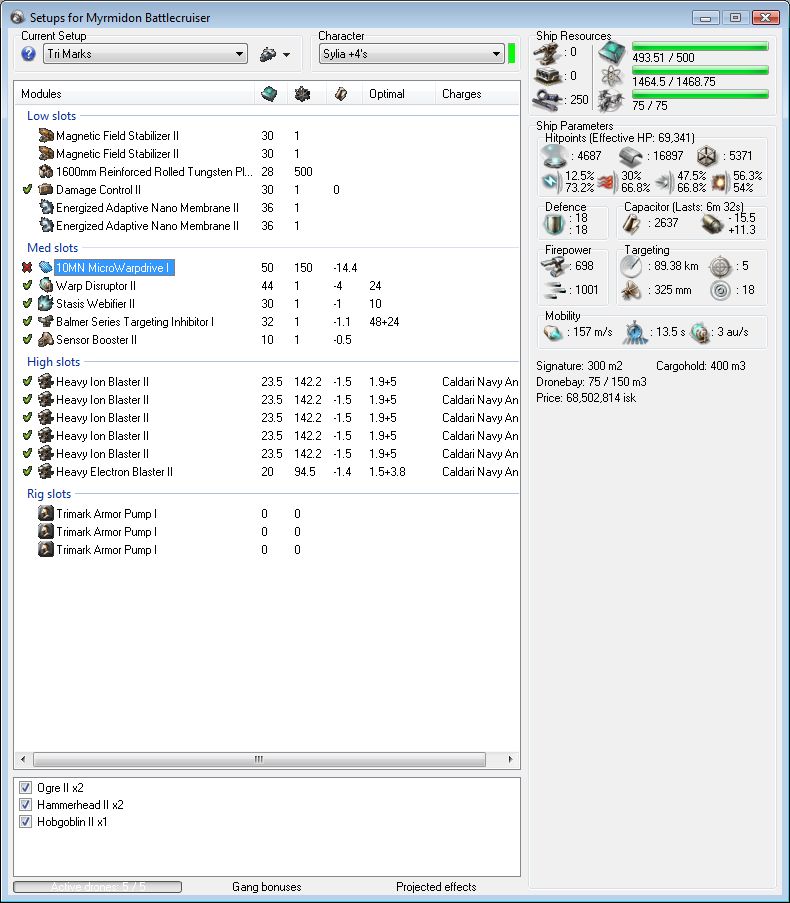Viewport: 790px width, 903px height.
Task: Click the ship fitting icon next to setup dropdown
Action: tap(268, 54)
